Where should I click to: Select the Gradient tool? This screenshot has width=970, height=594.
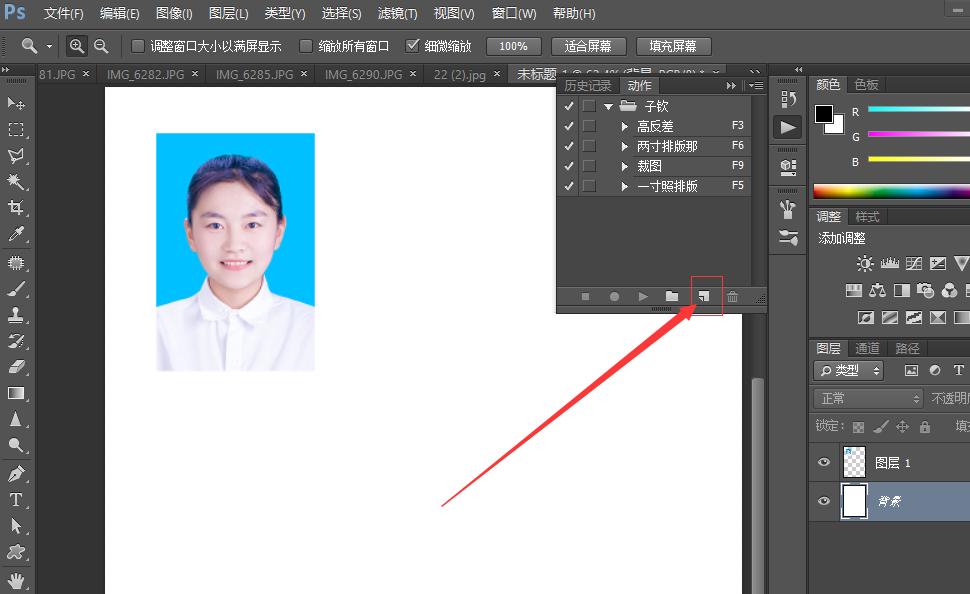pos(14,392)
